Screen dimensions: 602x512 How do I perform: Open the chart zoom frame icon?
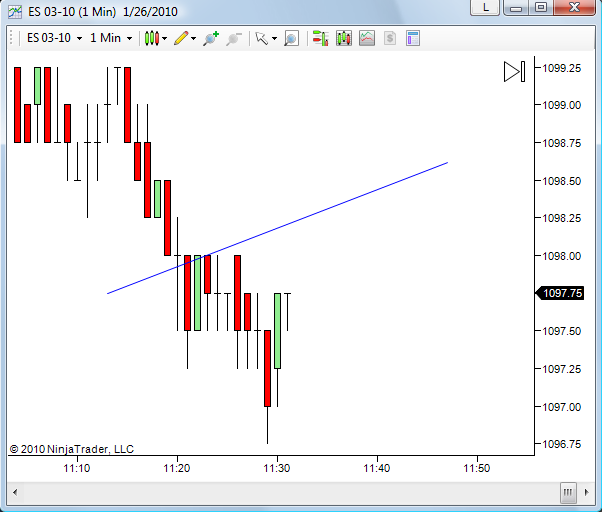click(291, 39)
